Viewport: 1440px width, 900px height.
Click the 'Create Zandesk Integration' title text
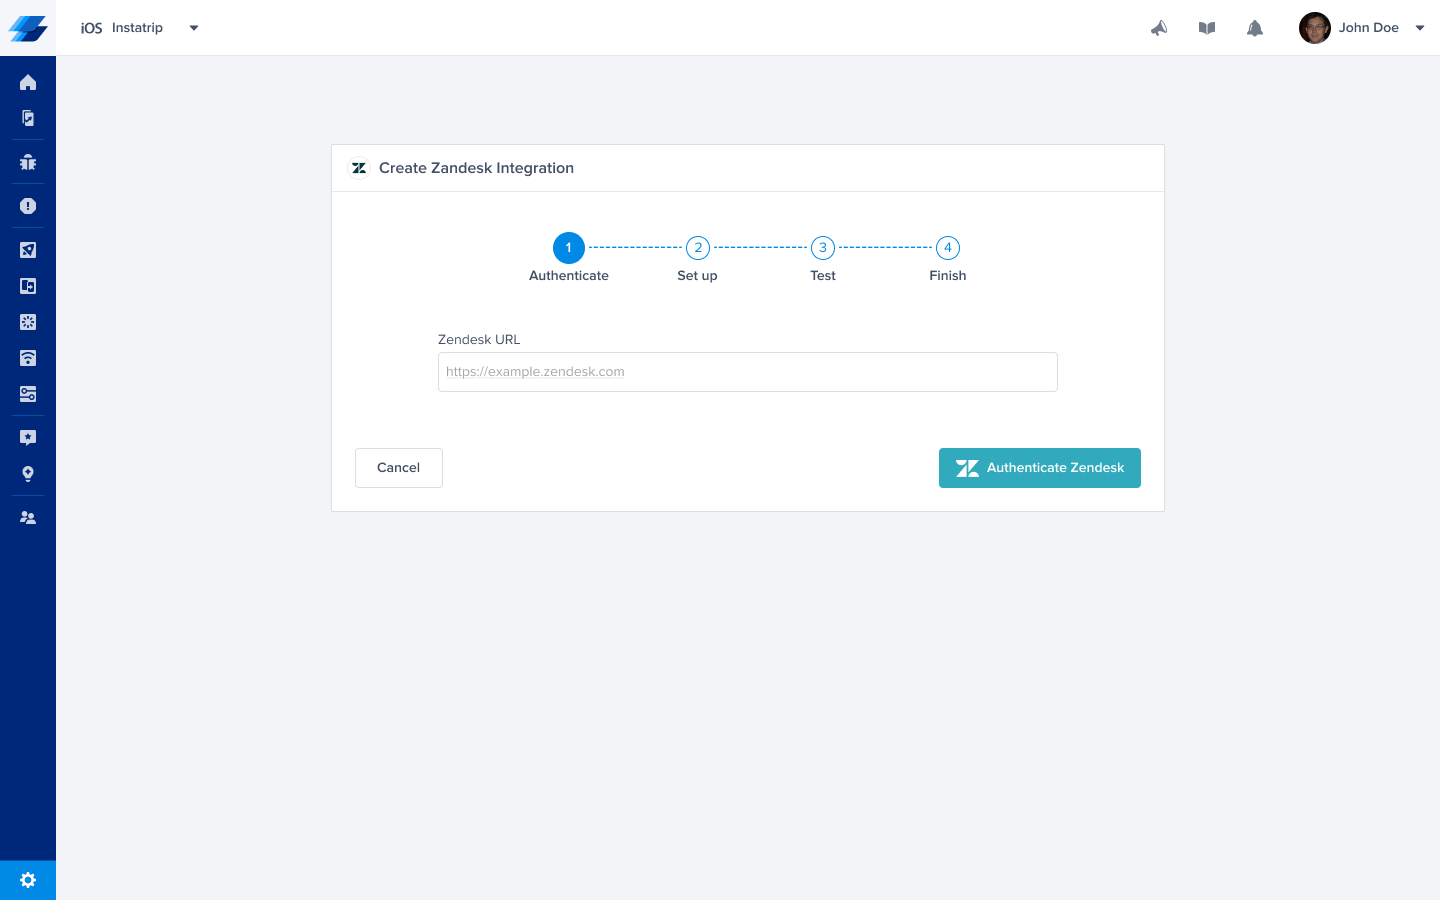pos(476,168)
